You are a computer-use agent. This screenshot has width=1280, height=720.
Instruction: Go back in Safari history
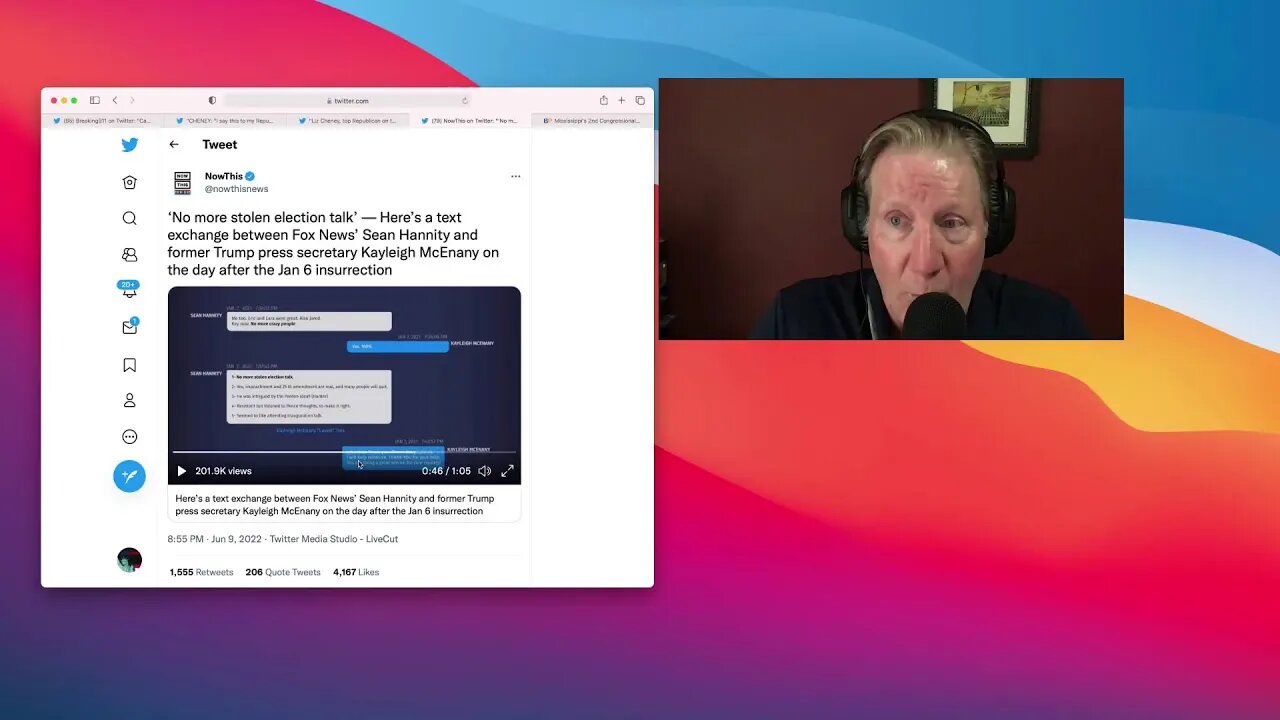pos(115,100)
